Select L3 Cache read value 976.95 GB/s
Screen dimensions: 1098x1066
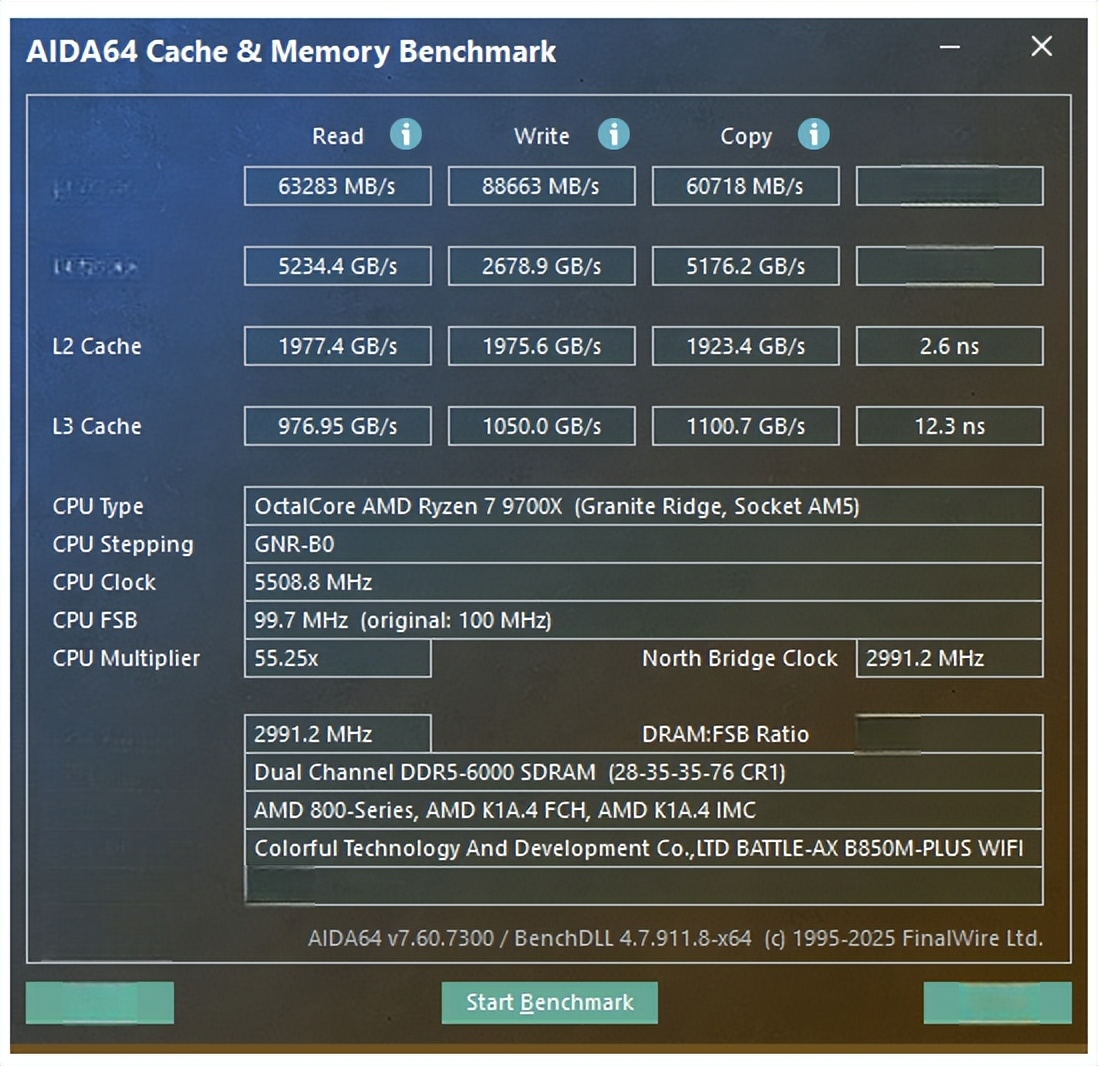coord(338,426)
